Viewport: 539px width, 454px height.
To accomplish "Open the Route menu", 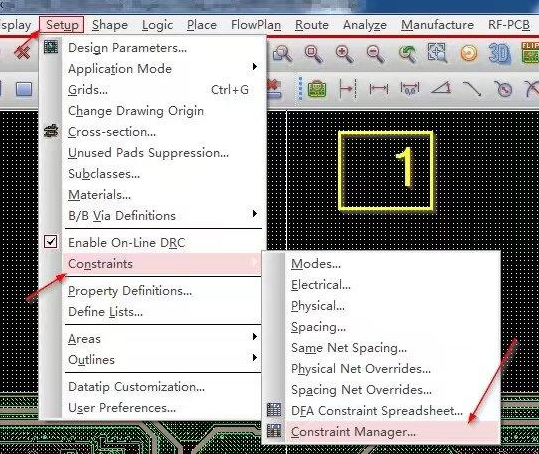I will [312, 25].
